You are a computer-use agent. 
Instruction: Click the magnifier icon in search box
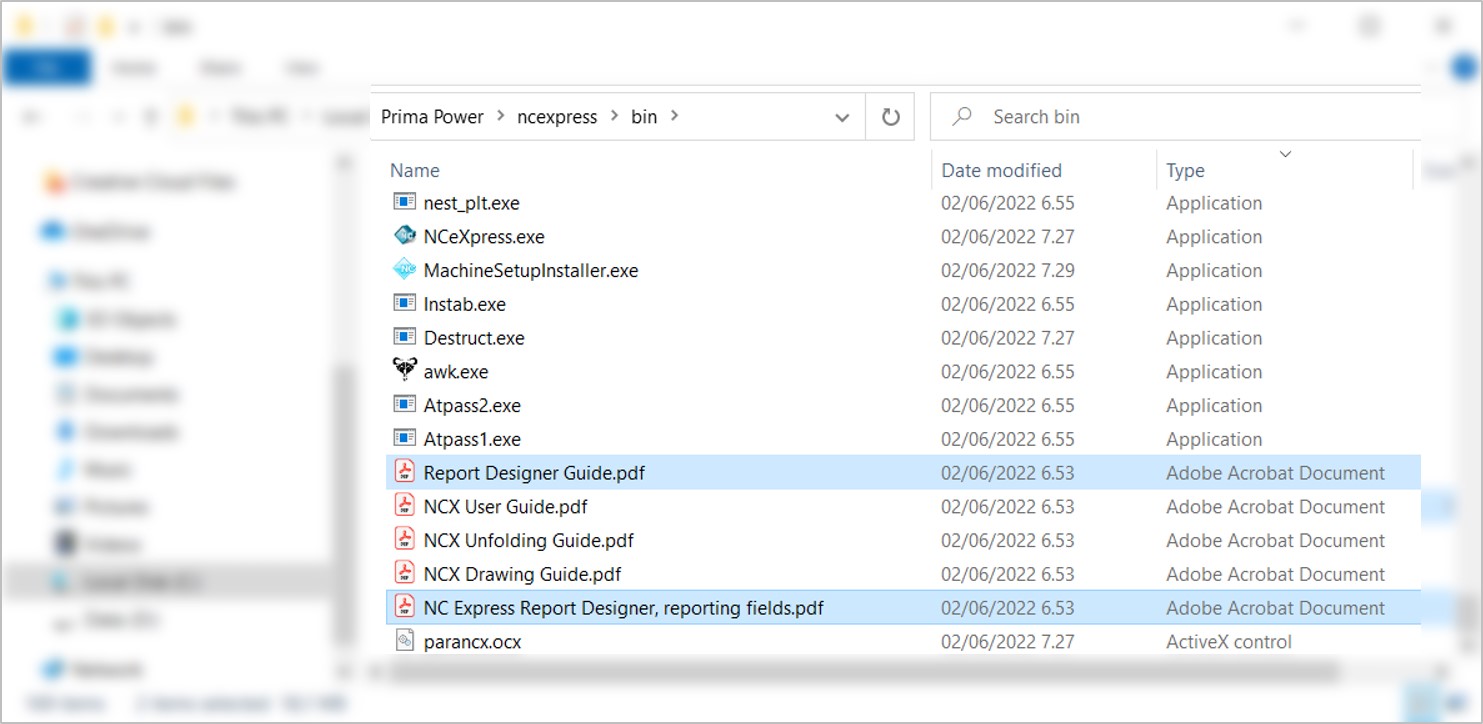click(962, 117)
